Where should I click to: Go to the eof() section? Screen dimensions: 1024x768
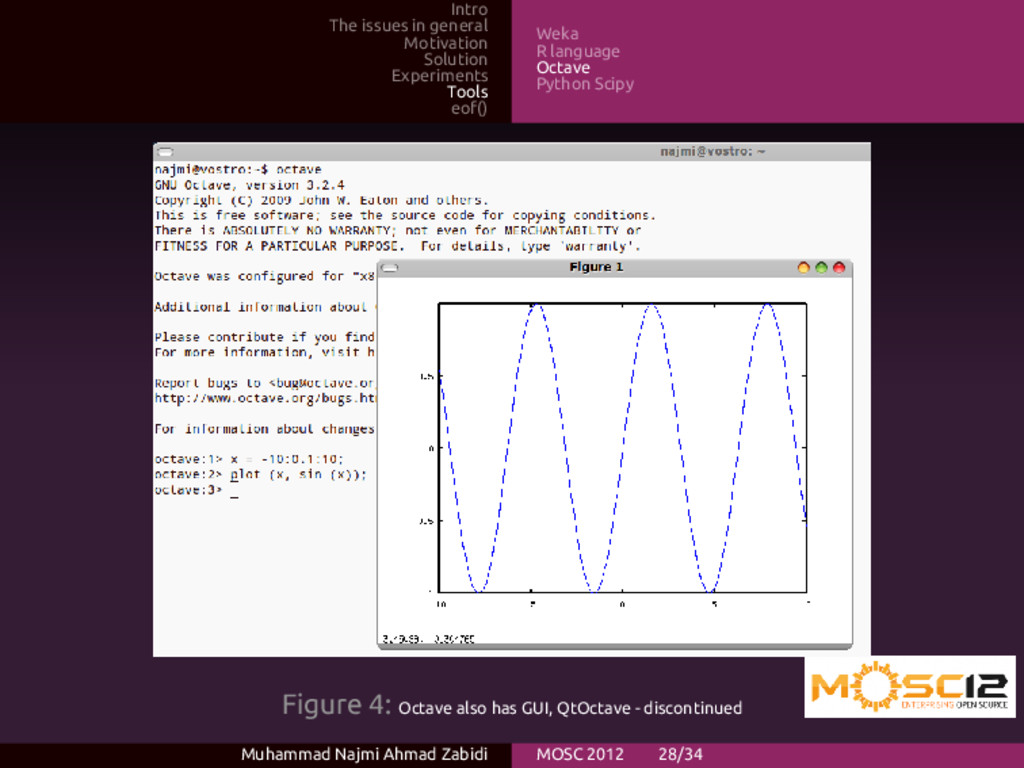(x=469, y=108)
